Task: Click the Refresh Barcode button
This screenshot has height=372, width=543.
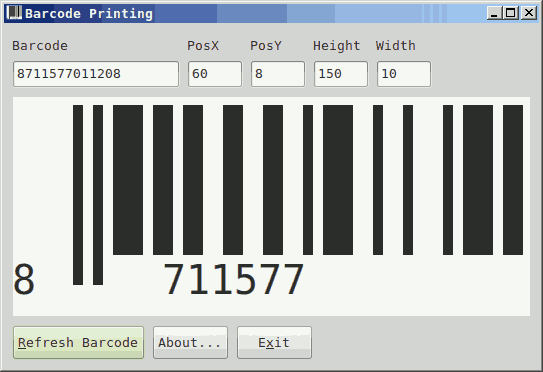Action: point(78,343)
